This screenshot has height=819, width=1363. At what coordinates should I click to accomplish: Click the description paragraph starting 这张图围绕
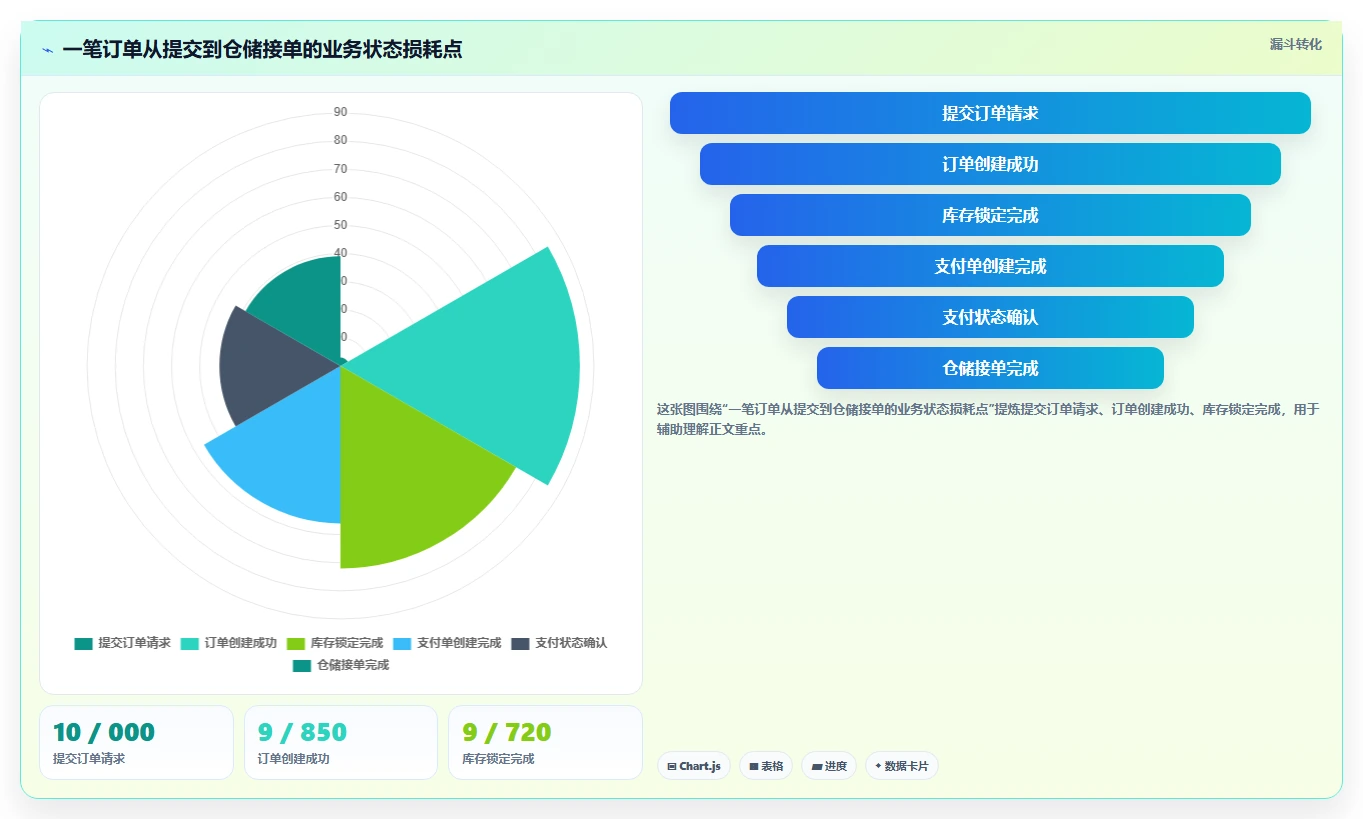tap(989, 419)
